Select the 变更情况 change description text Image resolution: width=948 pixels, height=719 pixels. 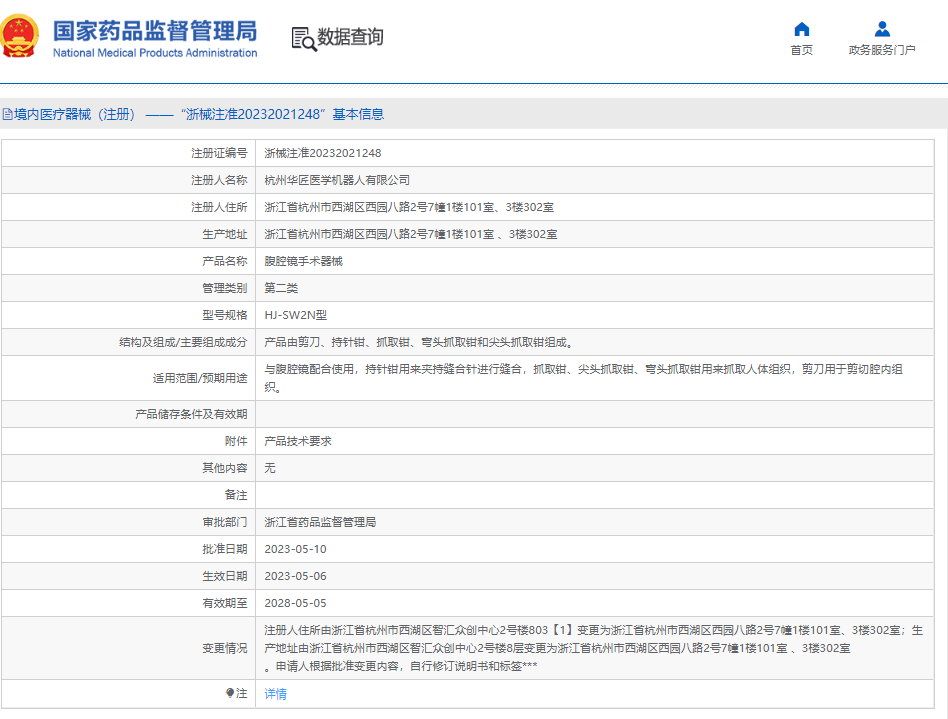[x=594, y=648]
